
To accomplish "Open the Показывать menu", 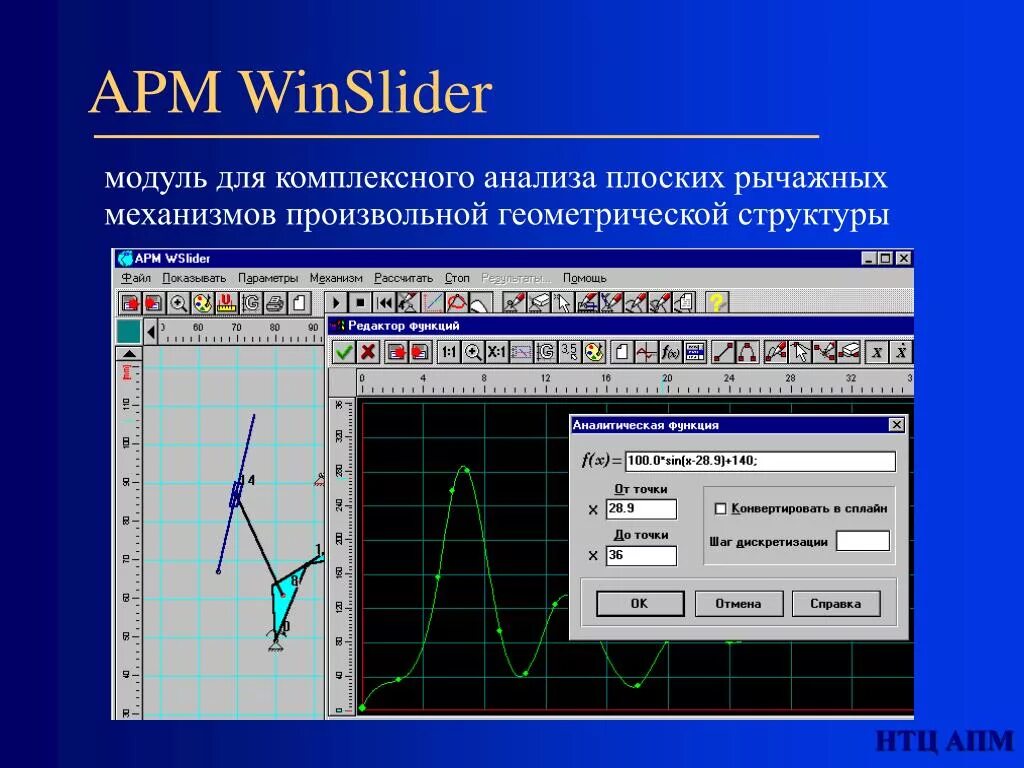I will [194, 278].
